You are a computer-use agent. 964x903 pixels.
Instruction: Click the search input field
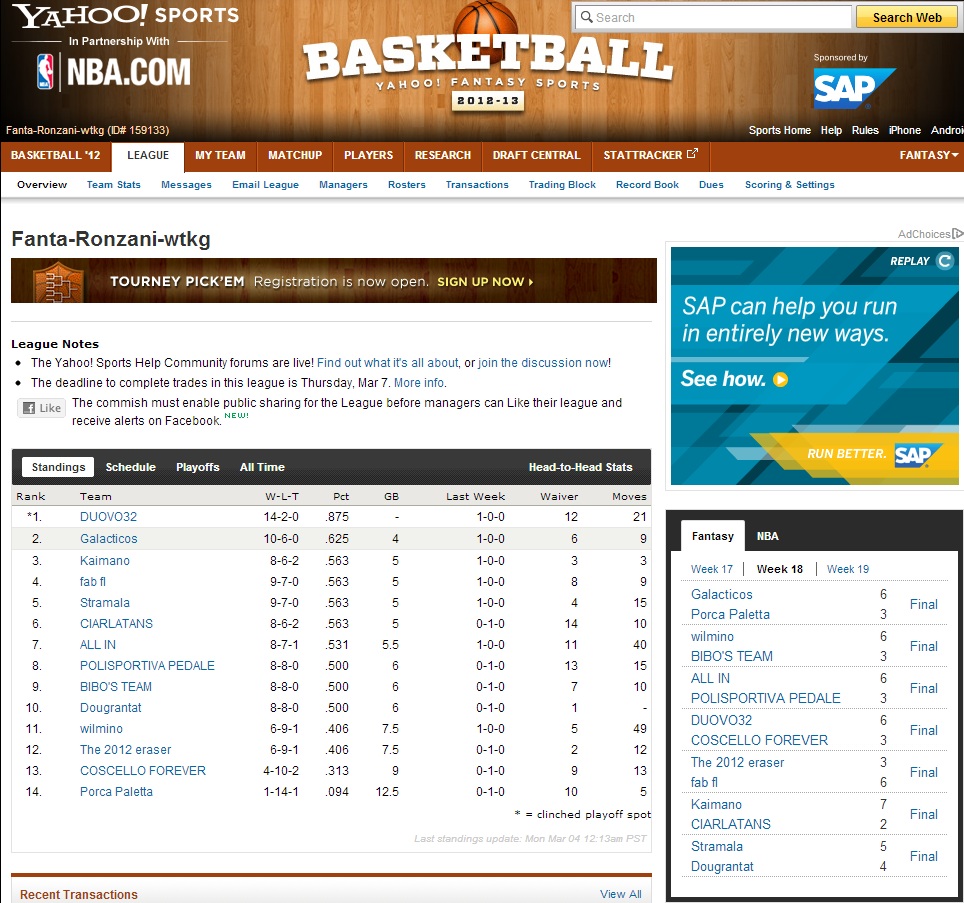[x=714, y=17]
